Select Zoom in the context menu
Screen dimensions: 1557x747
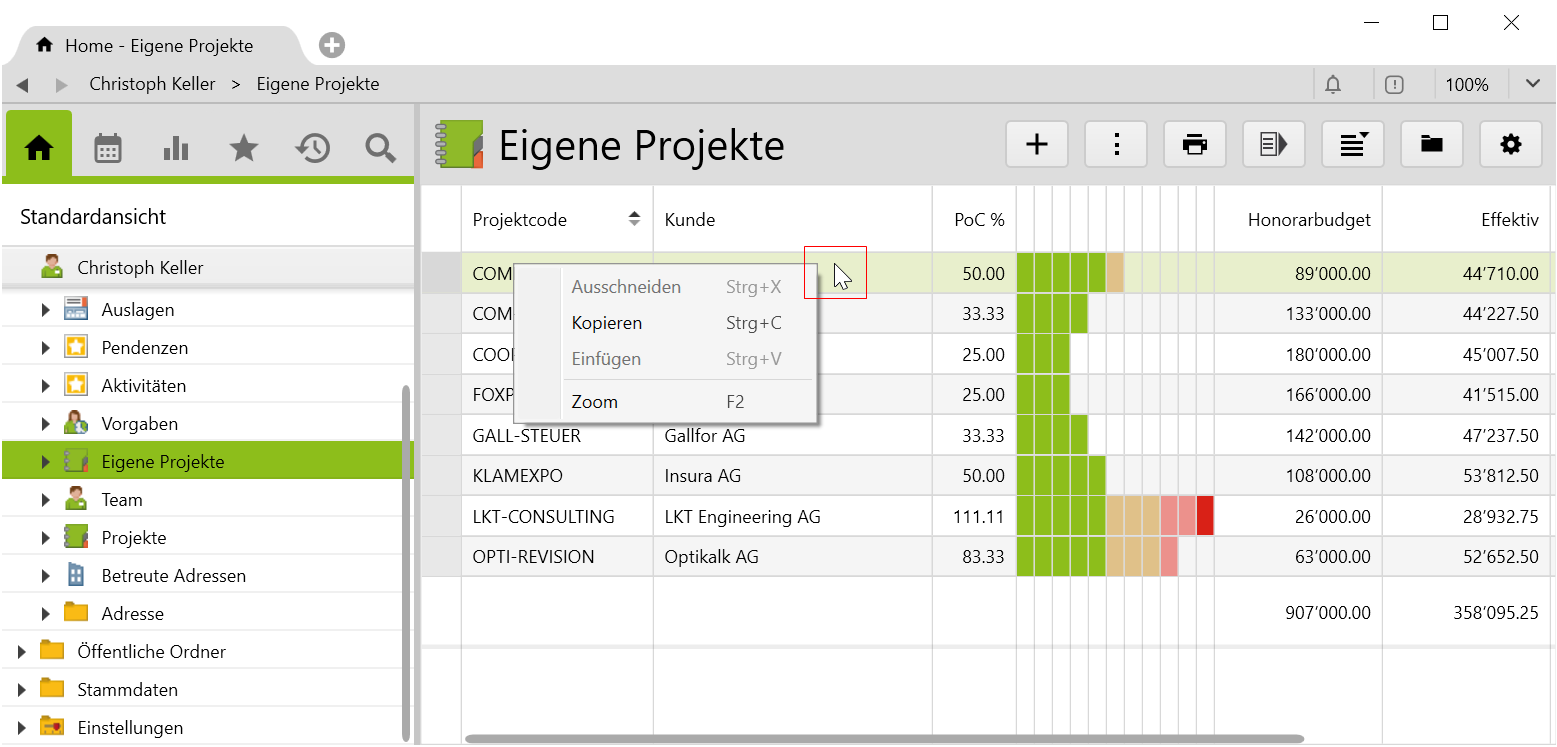tap(594, 402)
